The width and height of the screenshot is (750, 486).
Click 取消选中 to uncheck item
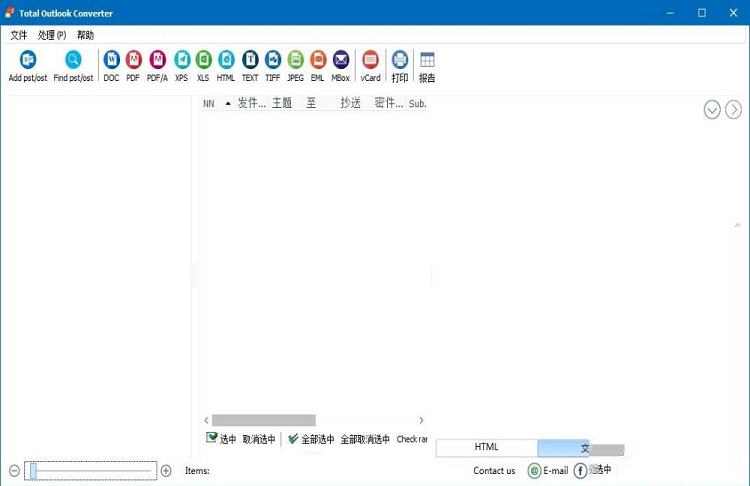pos(259,439)
